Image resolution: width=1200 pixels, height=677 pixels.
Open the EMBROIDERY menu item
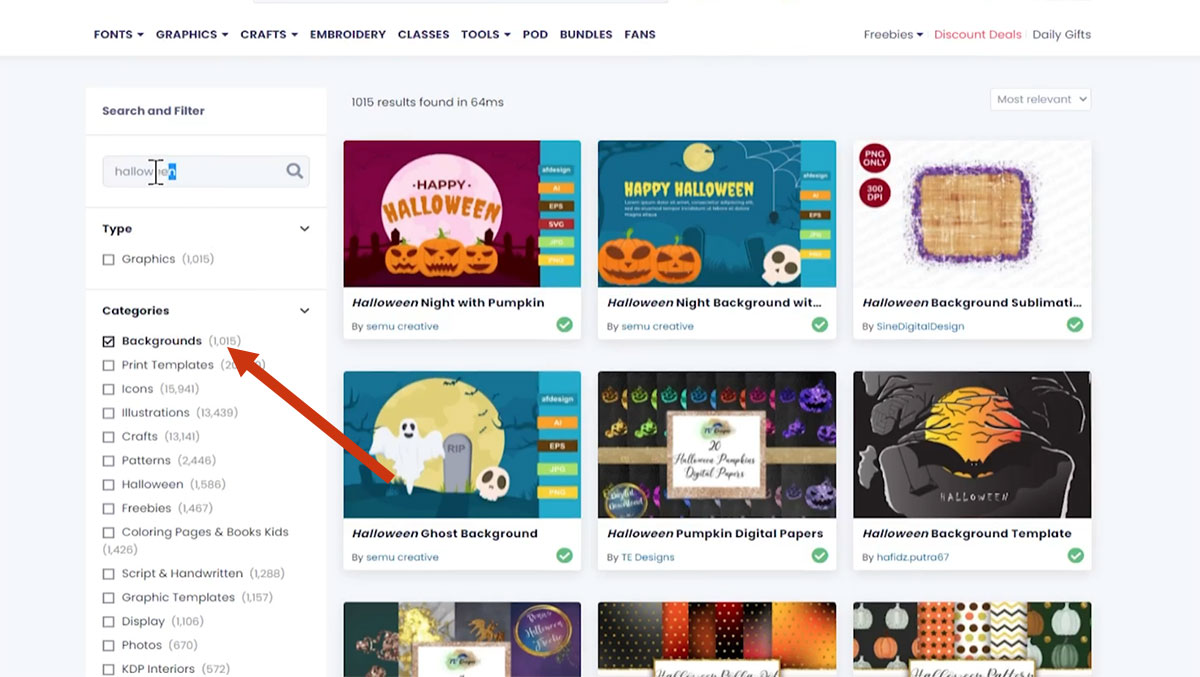347,34
